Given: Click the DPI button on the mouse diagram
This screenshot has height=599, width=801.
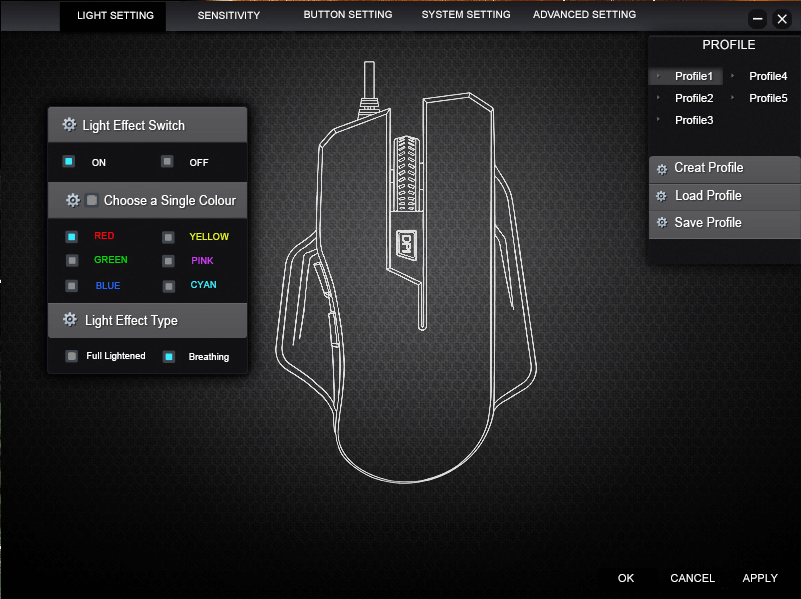Looking at the screenshot, I should 406,243.
